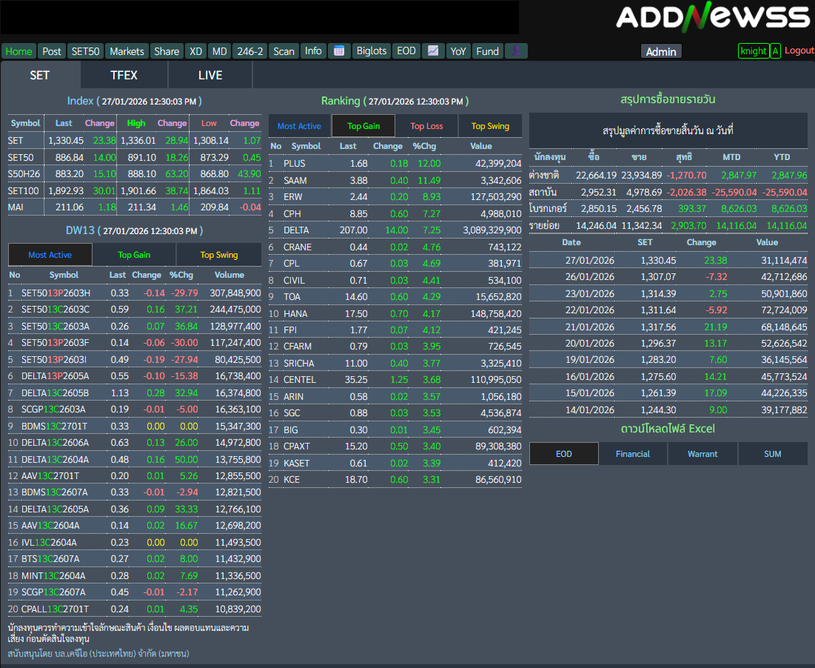Open the calendar icon in the toolbar
Screen dimensions: 815x668
click(x=339, y=51)
